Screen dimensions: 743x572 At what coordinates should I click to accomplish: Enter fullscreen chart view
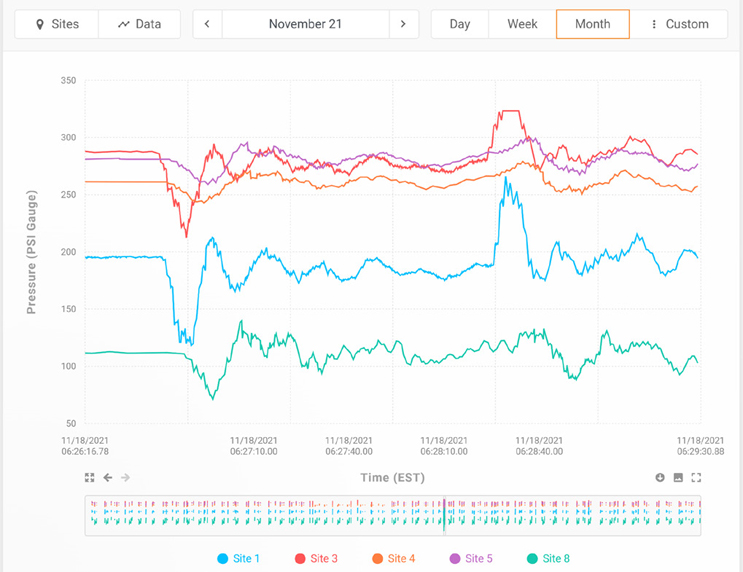696,478
